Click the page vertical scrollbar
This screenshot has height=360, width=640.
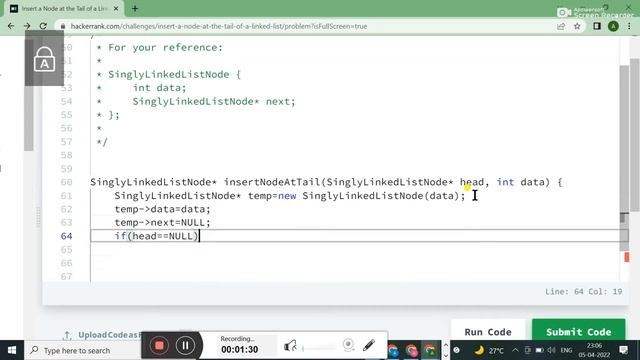coord(635,135)
